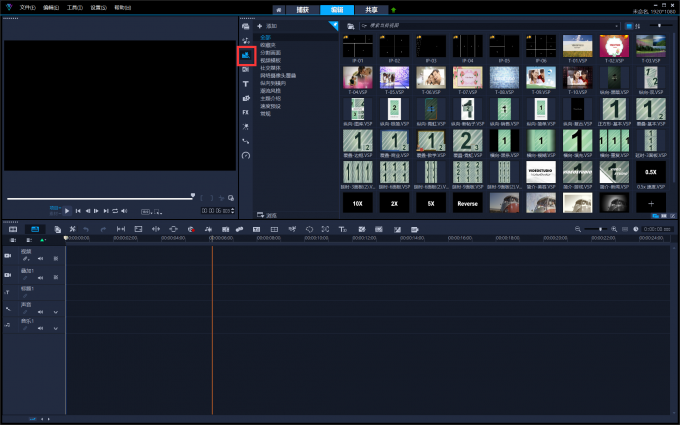Toggle the library panel pin corner
Image resolution: width=680 pixels, height=425 pixels.
[x=333, y=25]
